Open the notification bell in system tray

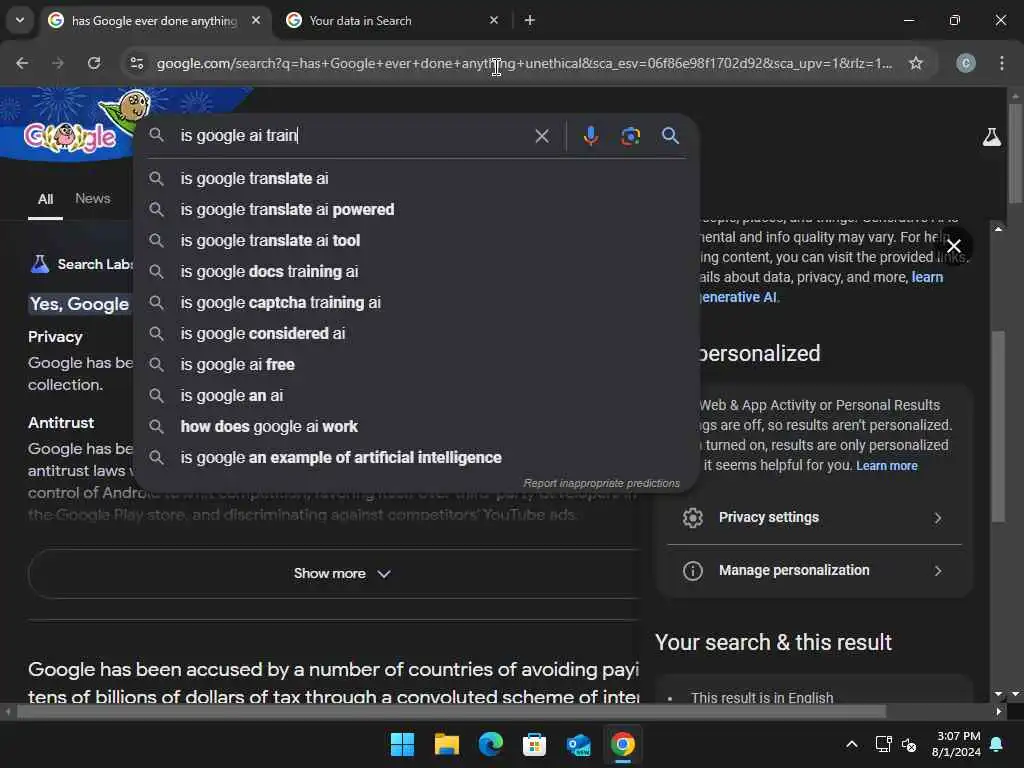997,744
